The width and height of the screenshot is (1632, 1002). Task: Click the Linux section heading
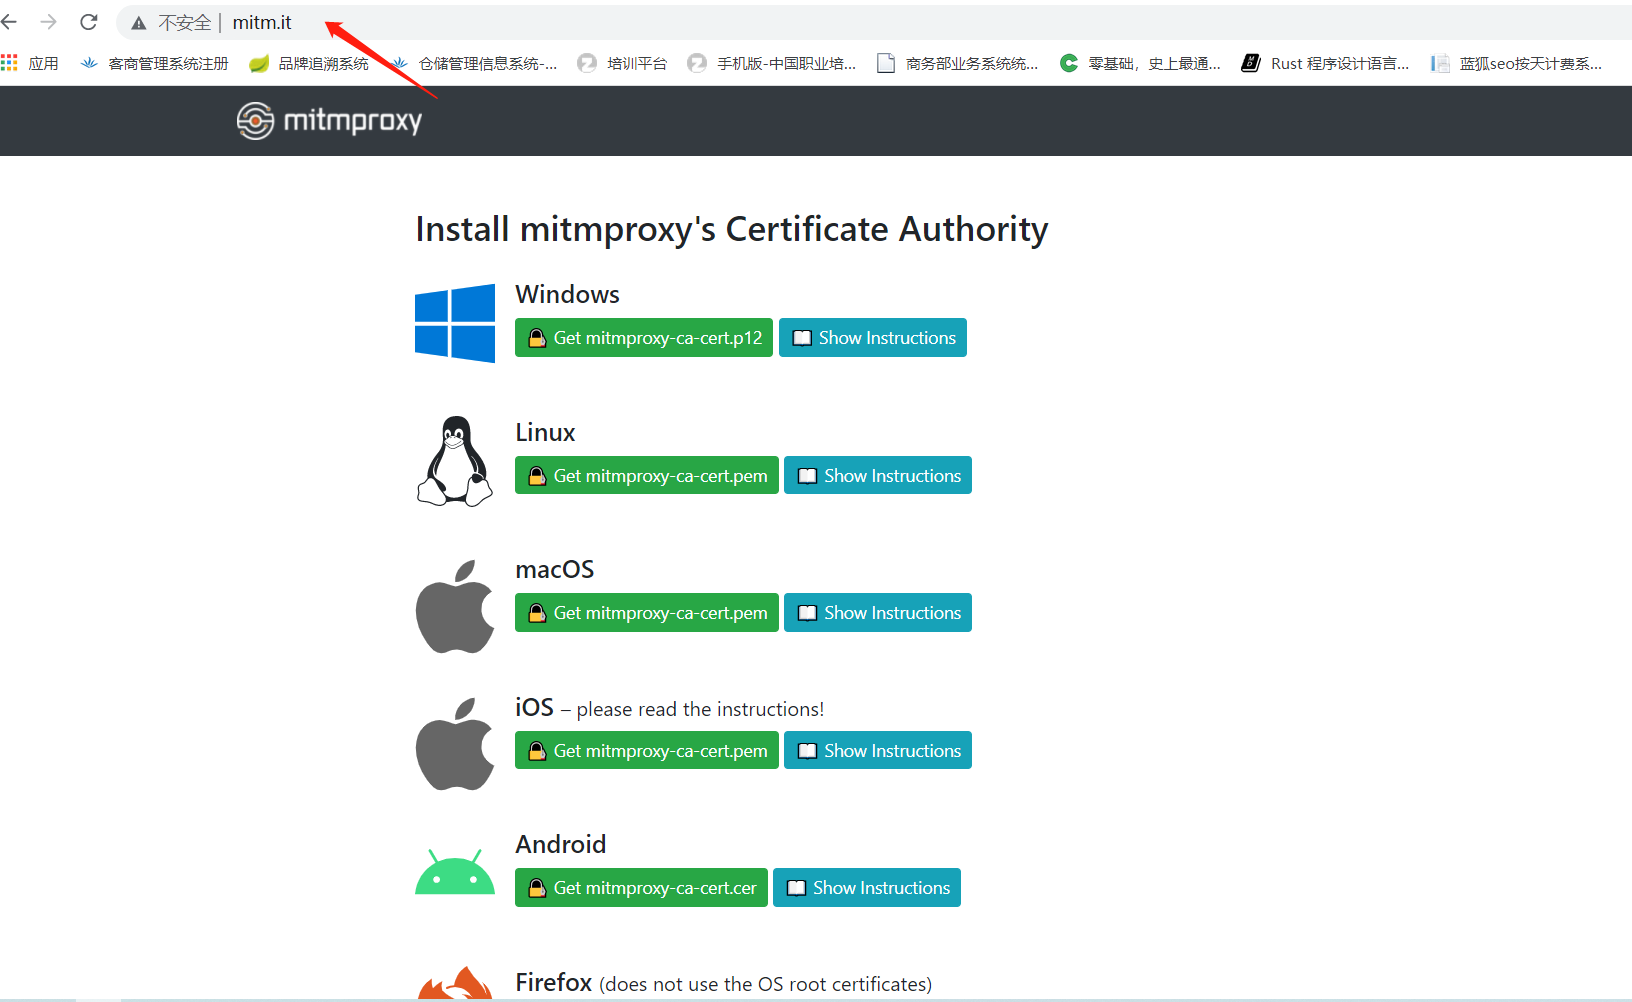[x=545, y=432]
